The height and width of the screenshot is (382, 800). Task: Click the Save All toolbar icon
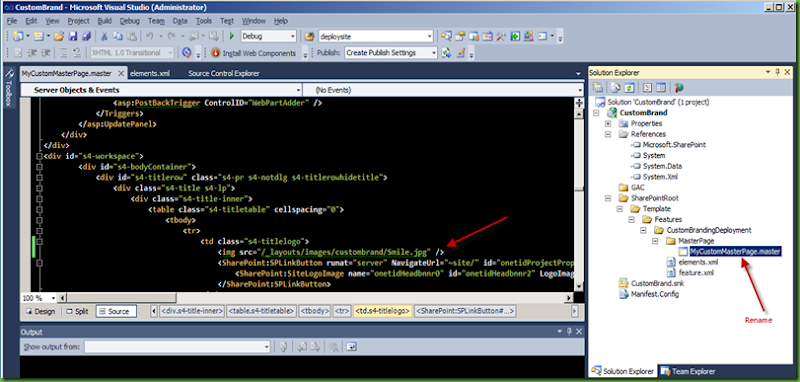pyautogui.click(x=87, y=36)
